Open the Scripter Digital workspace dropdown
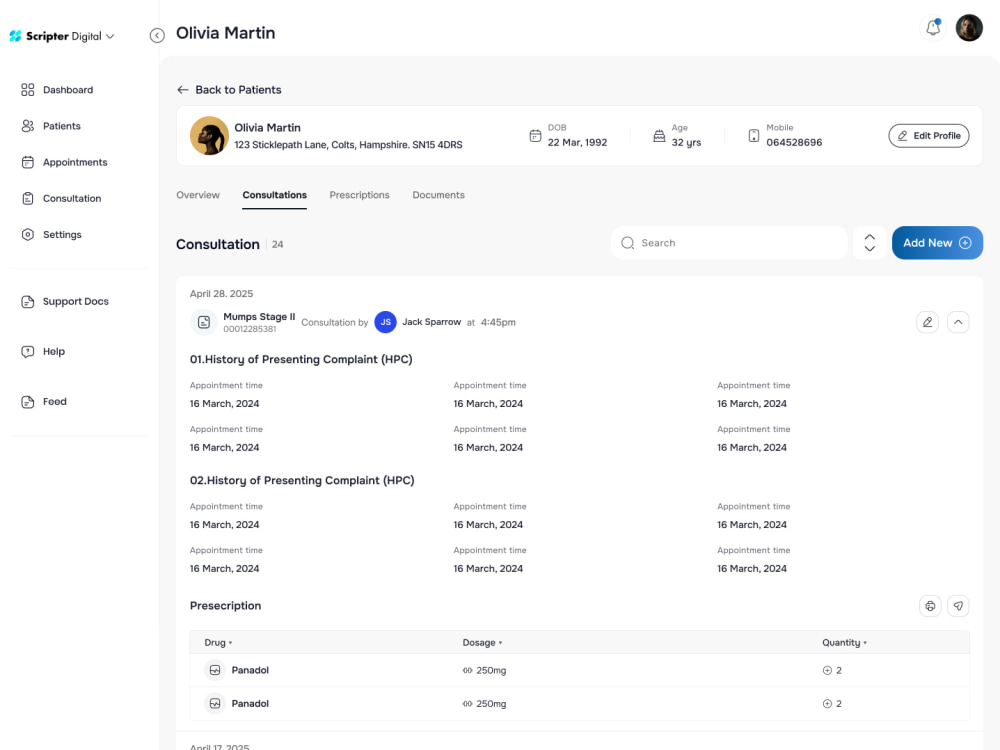This screenshot has width=1000, height=750. click(x=110, y=36)
